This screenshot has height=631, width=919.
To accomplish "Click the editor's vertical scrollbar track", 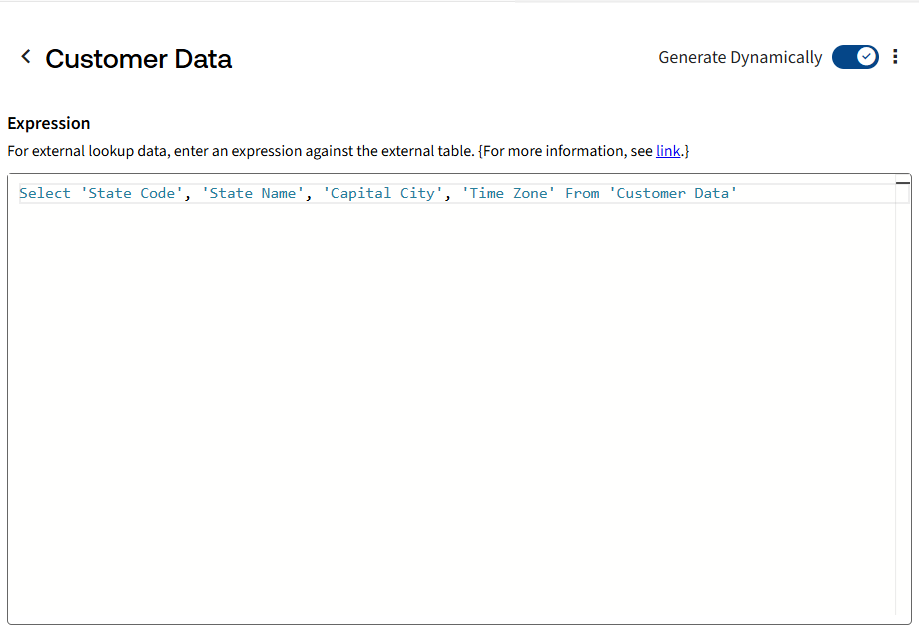I will 902,400.
